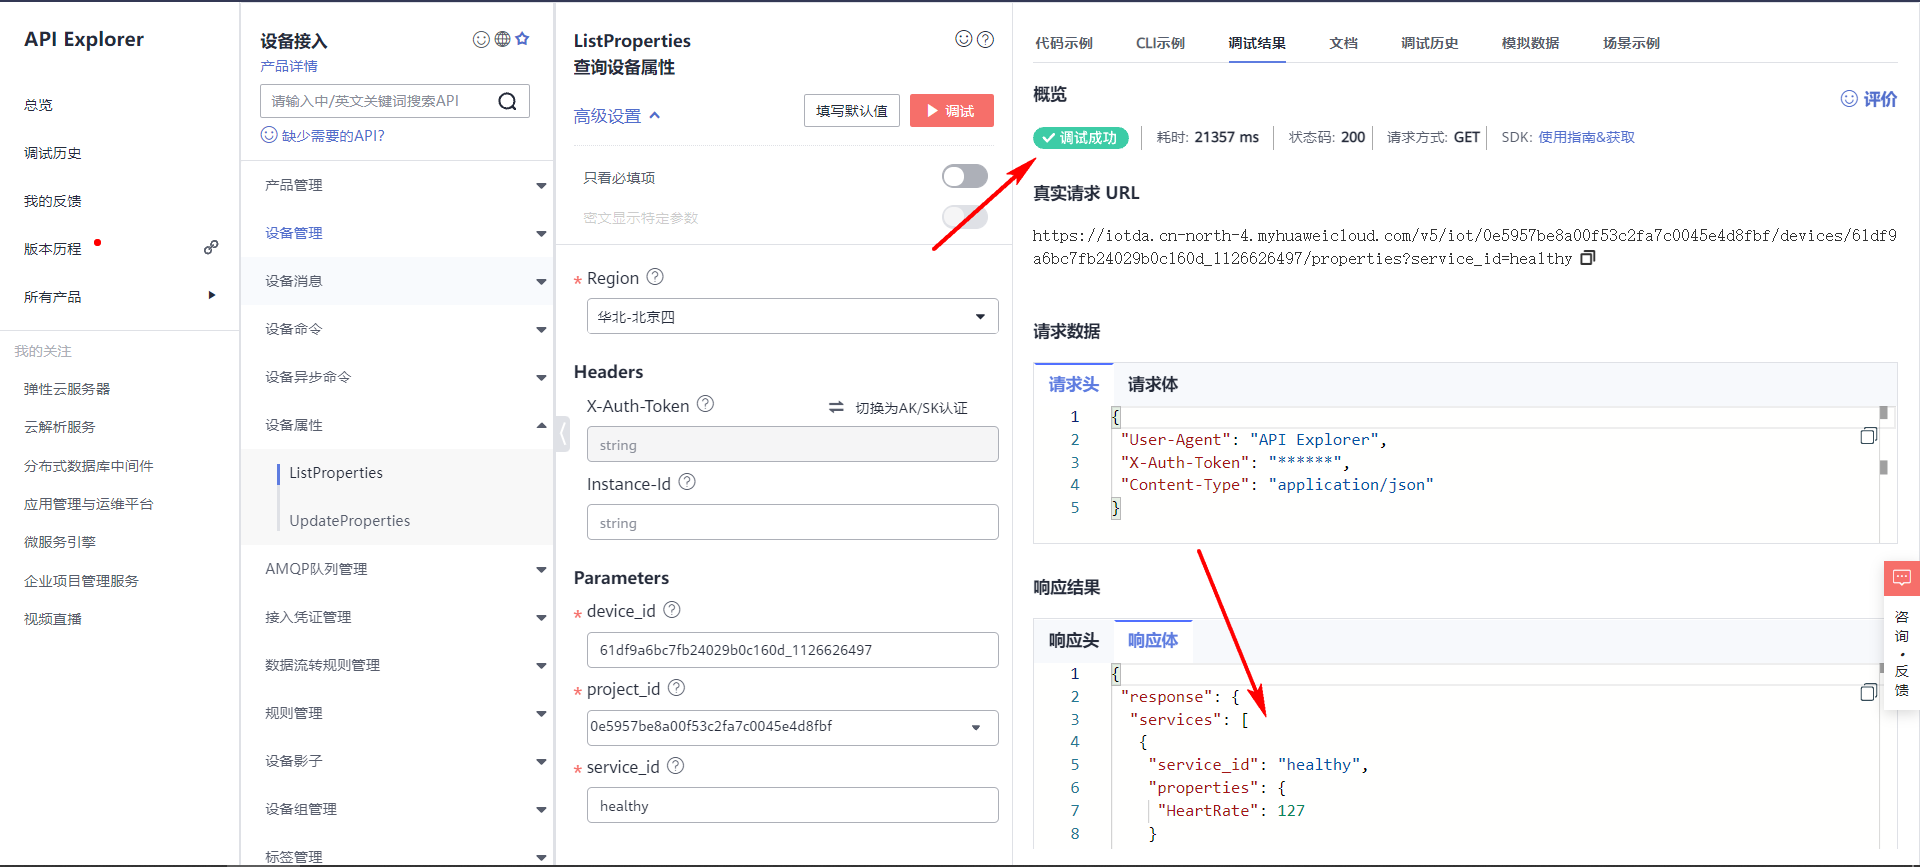Click the red 调试 debug button

(x=951, y=111)
